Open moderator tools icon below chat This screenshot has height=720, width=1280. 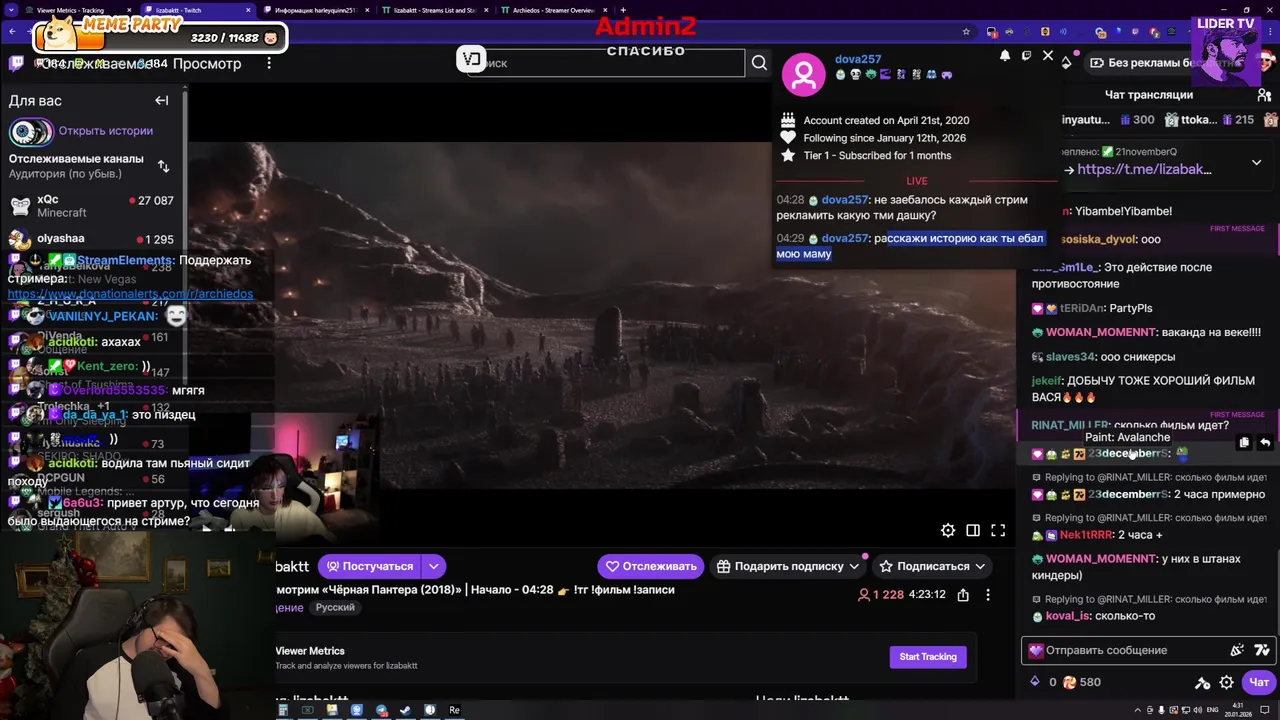click(1202, 683)
